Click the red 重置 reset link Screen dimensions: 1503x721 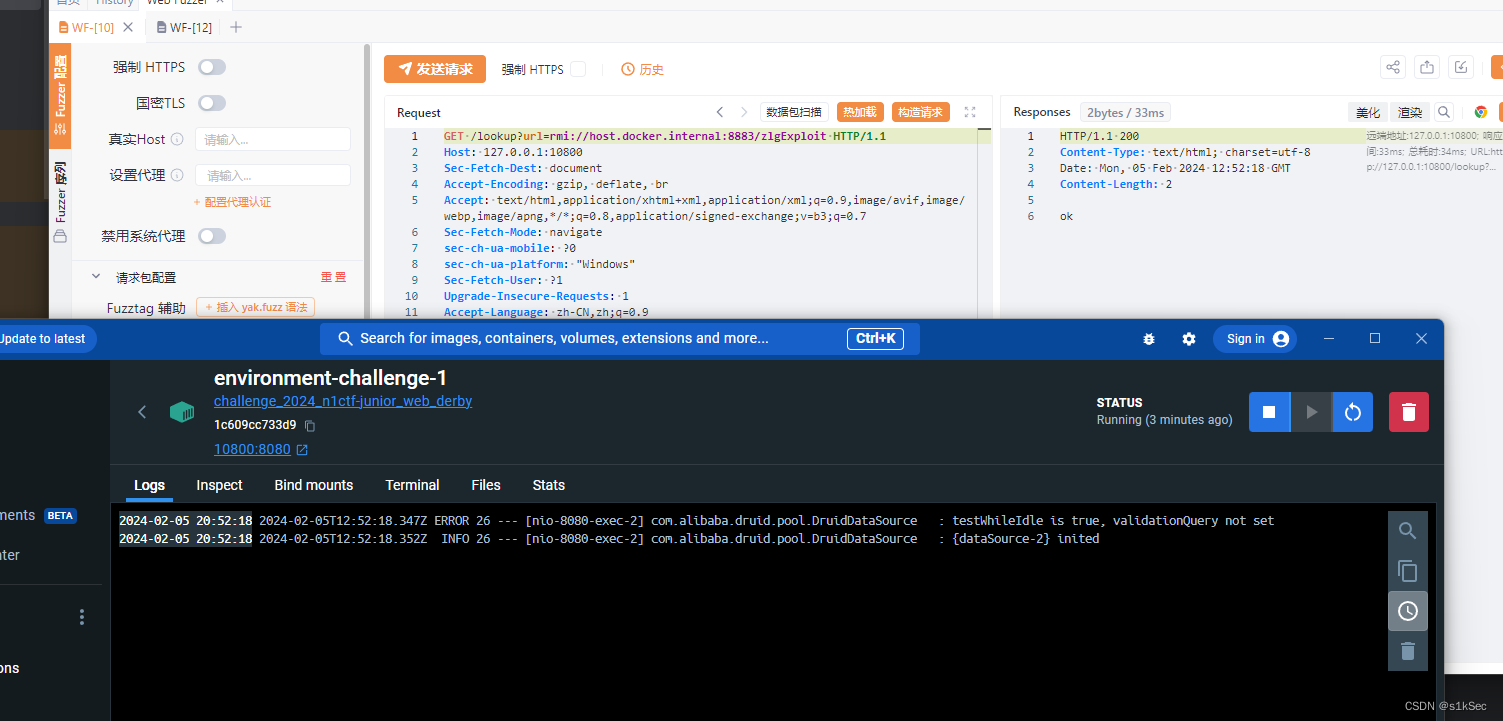coord(333,277)
